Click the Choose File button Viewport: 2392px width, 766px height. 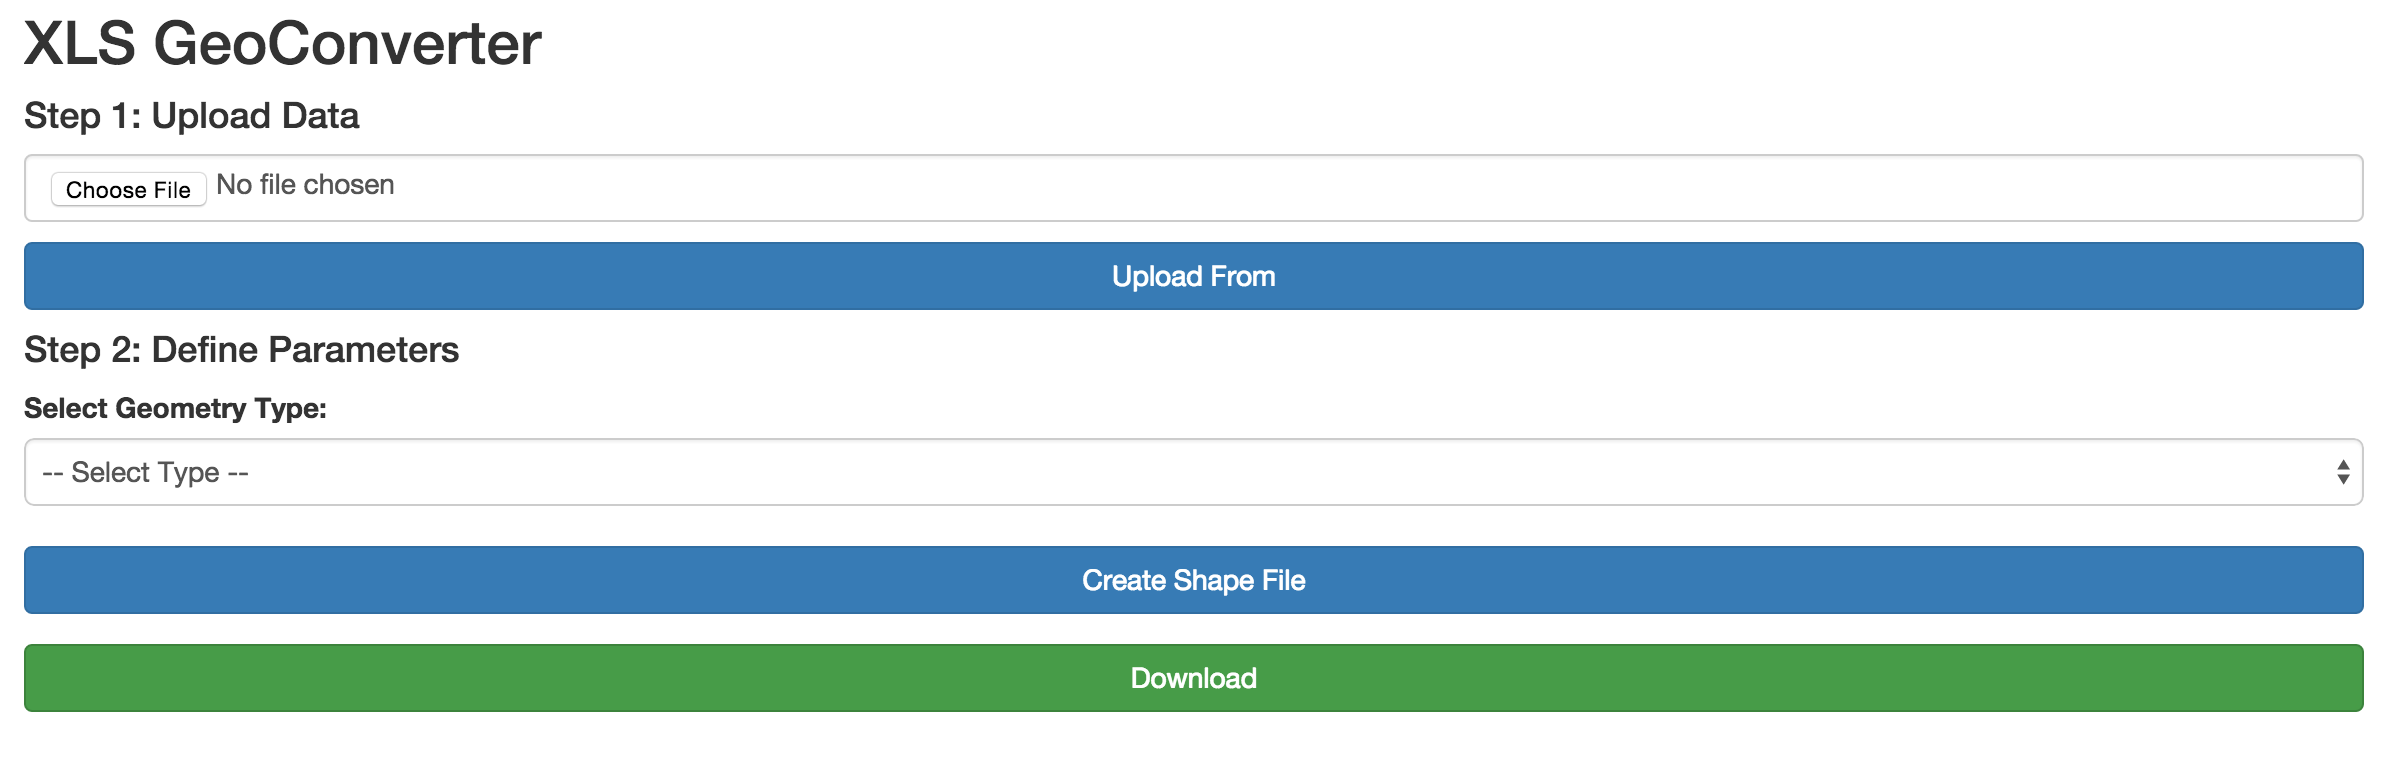[x=128, y=189]
